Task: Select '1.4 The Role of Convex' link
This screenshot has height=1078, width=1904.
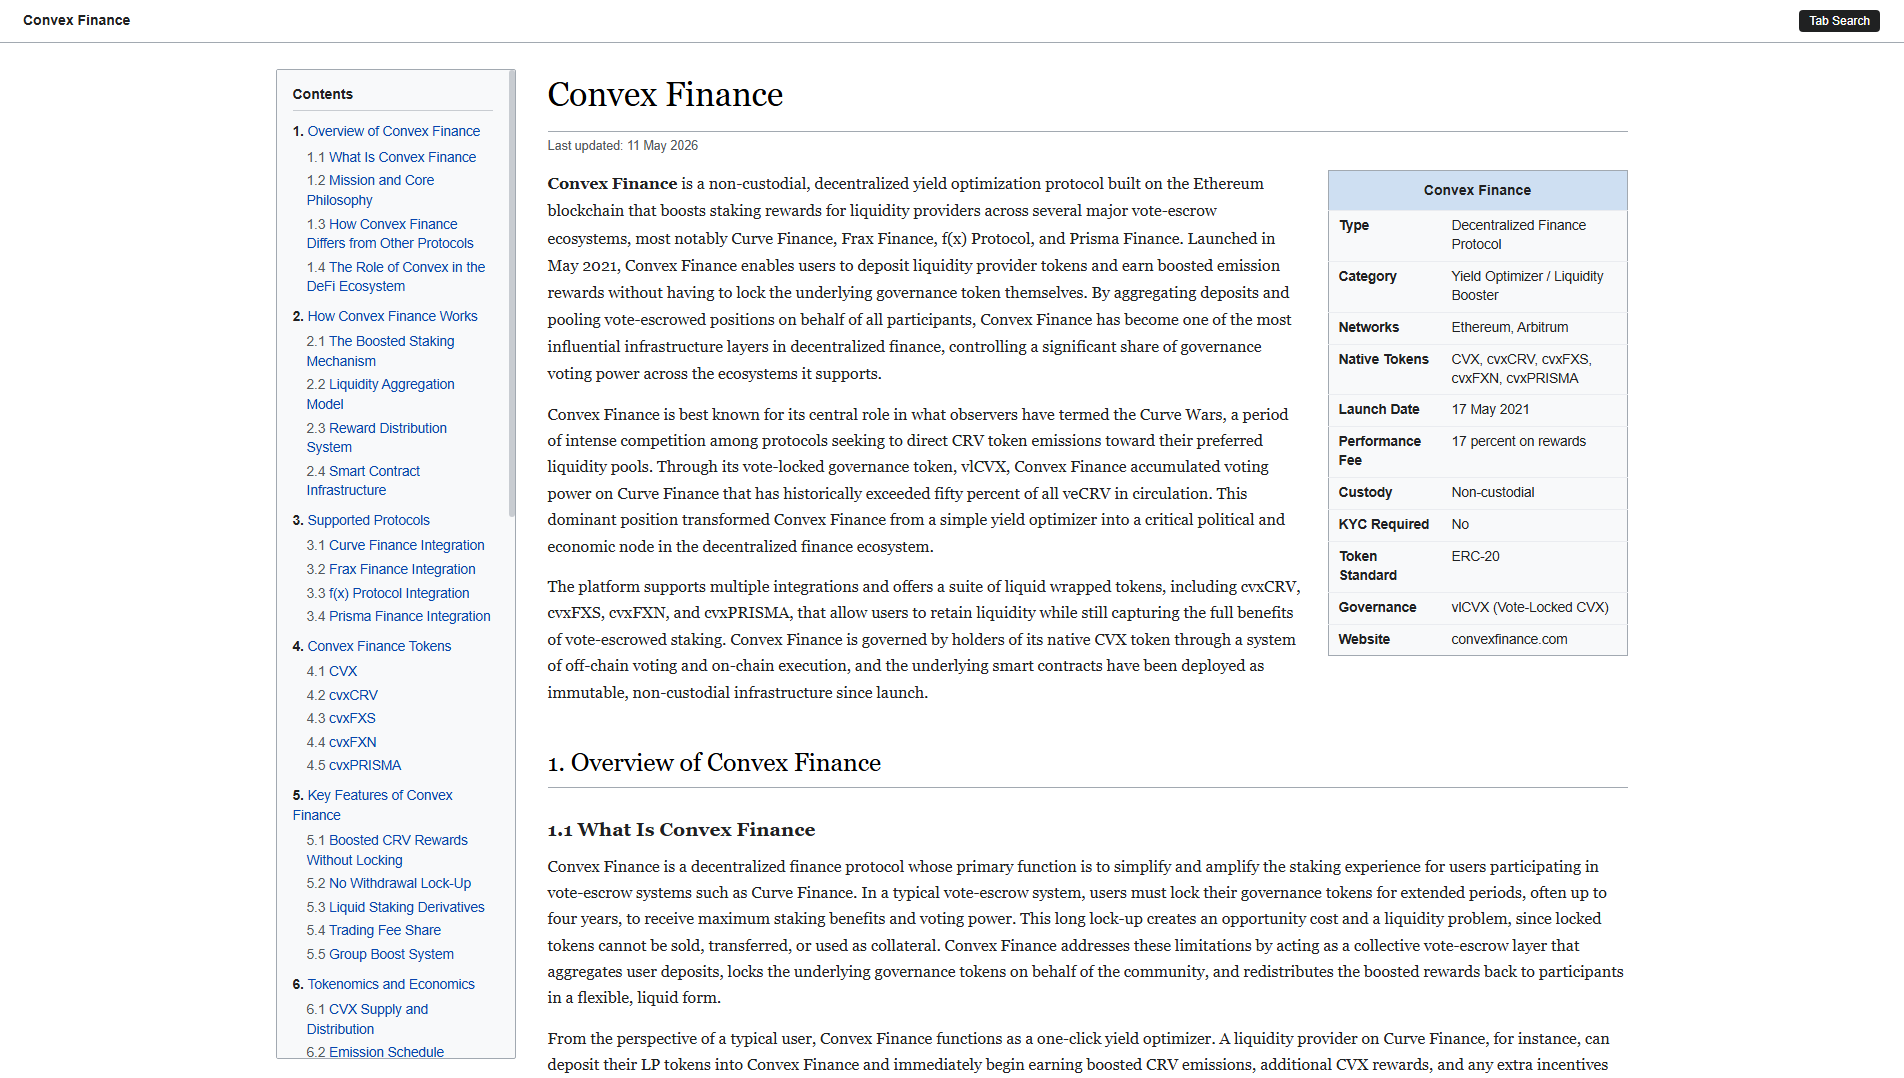Action: (396, 277)
